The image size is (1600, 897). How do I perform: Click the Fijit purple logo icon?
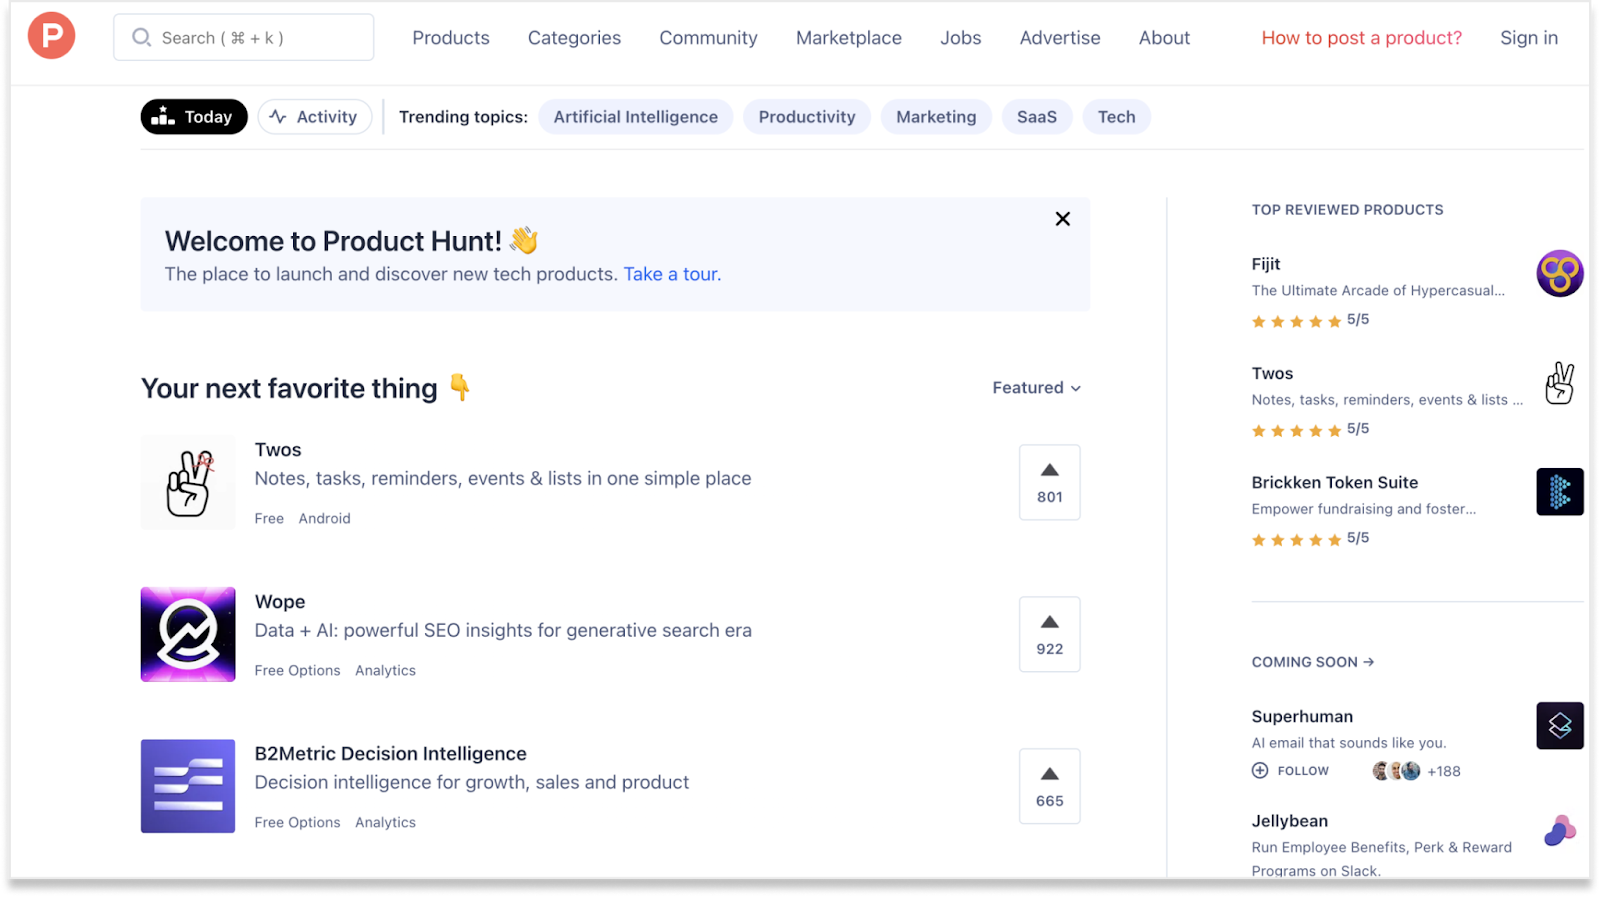click(1560, 273)
